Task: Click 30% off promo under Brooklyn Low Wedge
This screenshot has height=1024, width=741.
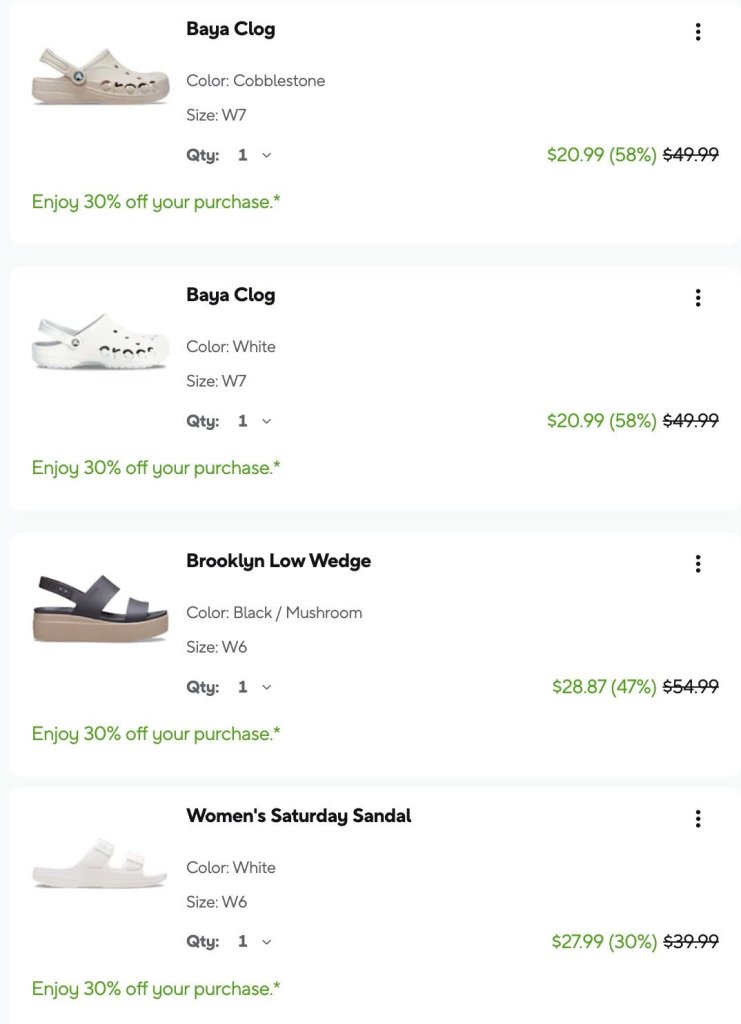Action: (x=156, y=734)
